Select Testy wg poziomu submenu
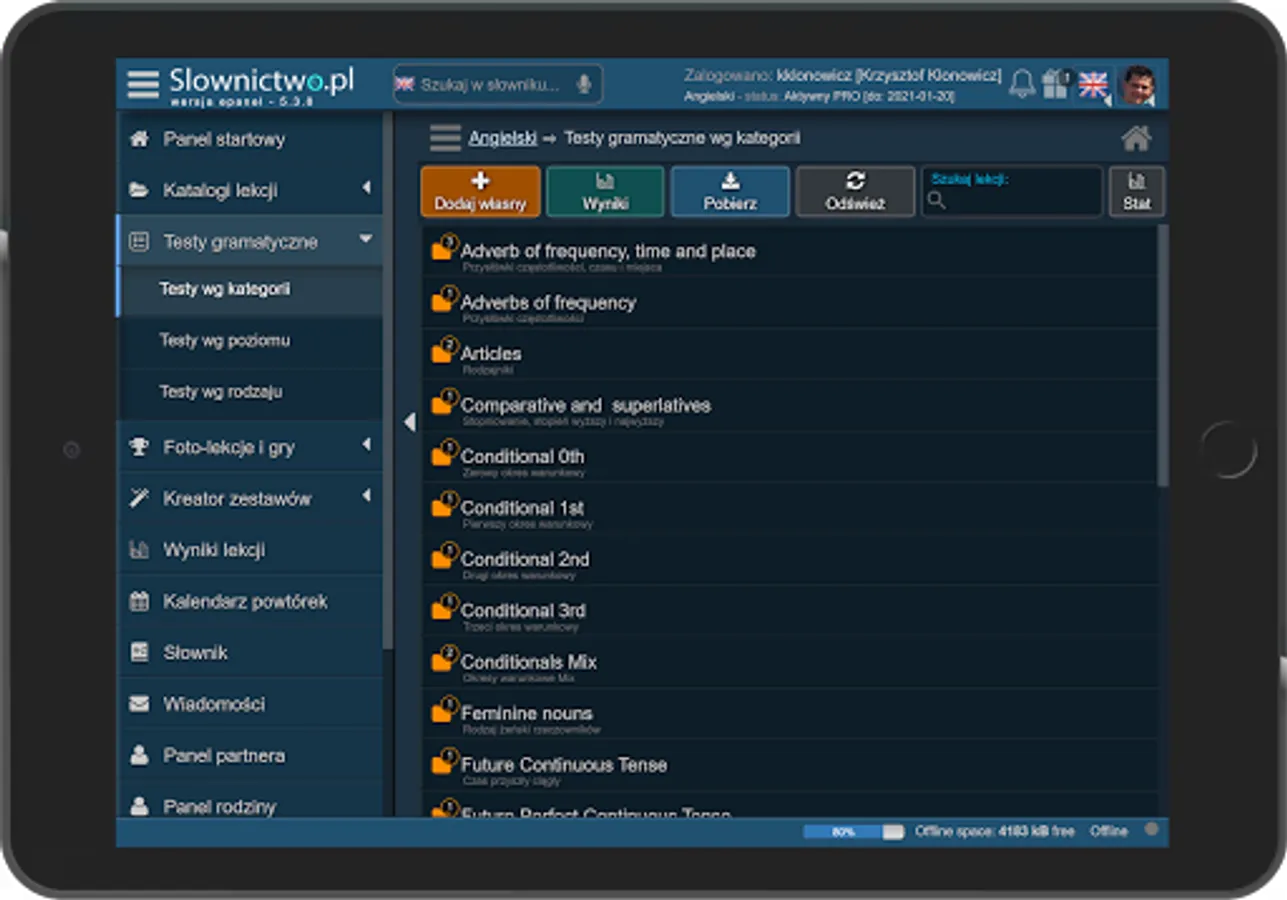 (249, 341)
